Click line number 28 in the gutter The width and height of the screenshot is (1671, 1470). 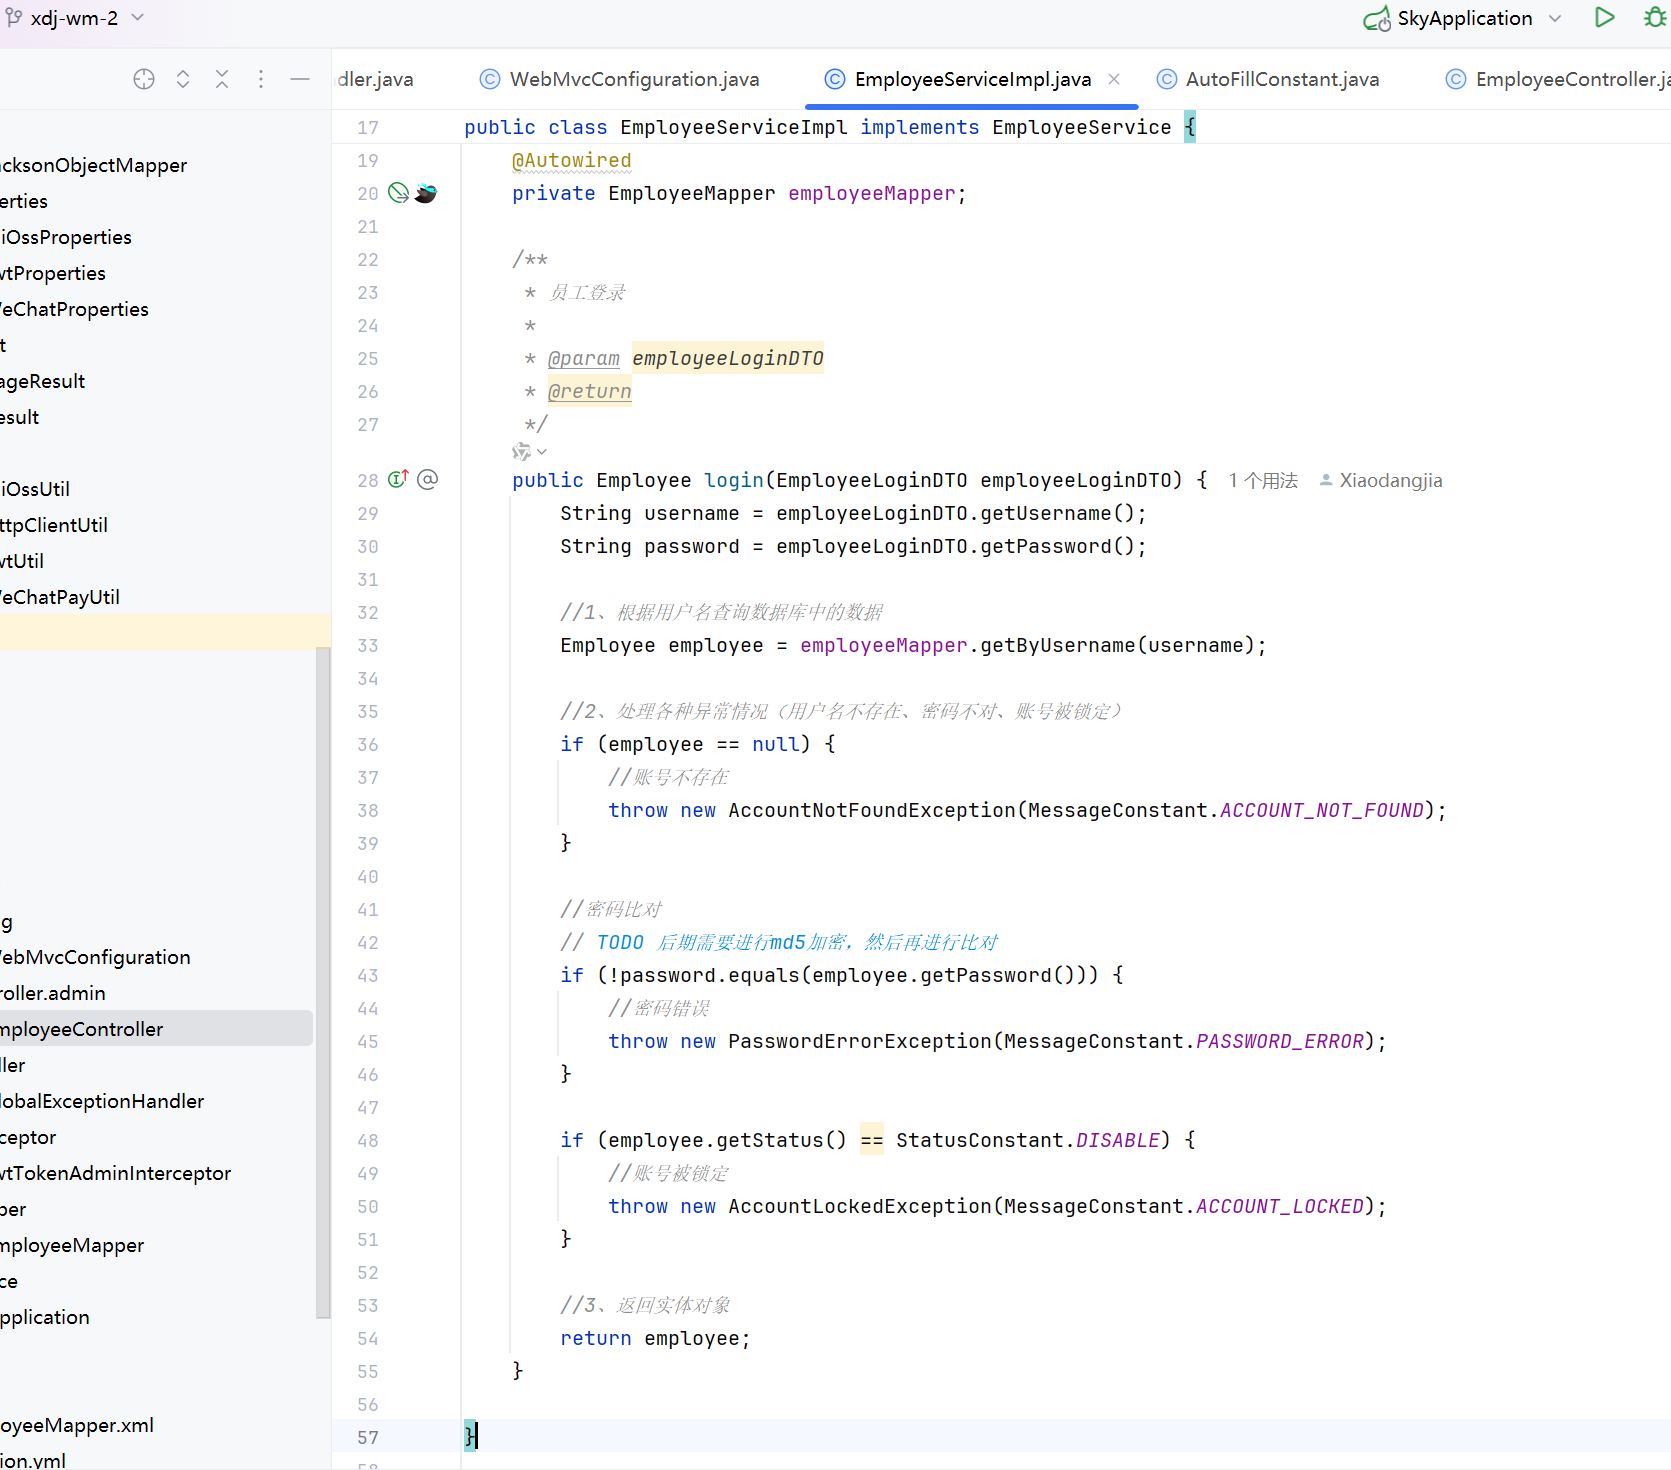click(x=368, y=481)
